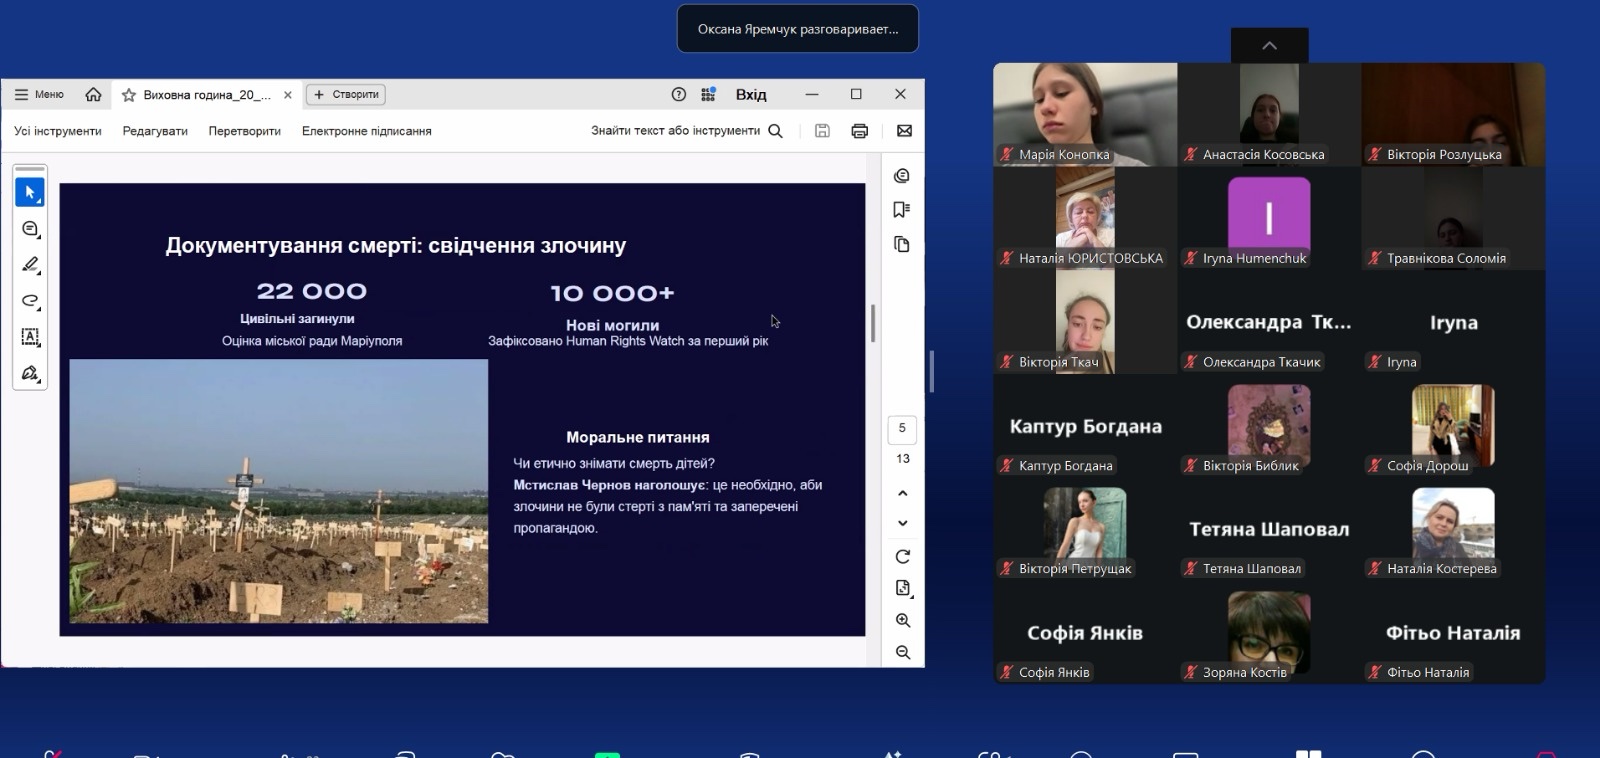Go to previous page with up chevron
Viewport: 1600px width, 758px height.
(x=902, y=493)
